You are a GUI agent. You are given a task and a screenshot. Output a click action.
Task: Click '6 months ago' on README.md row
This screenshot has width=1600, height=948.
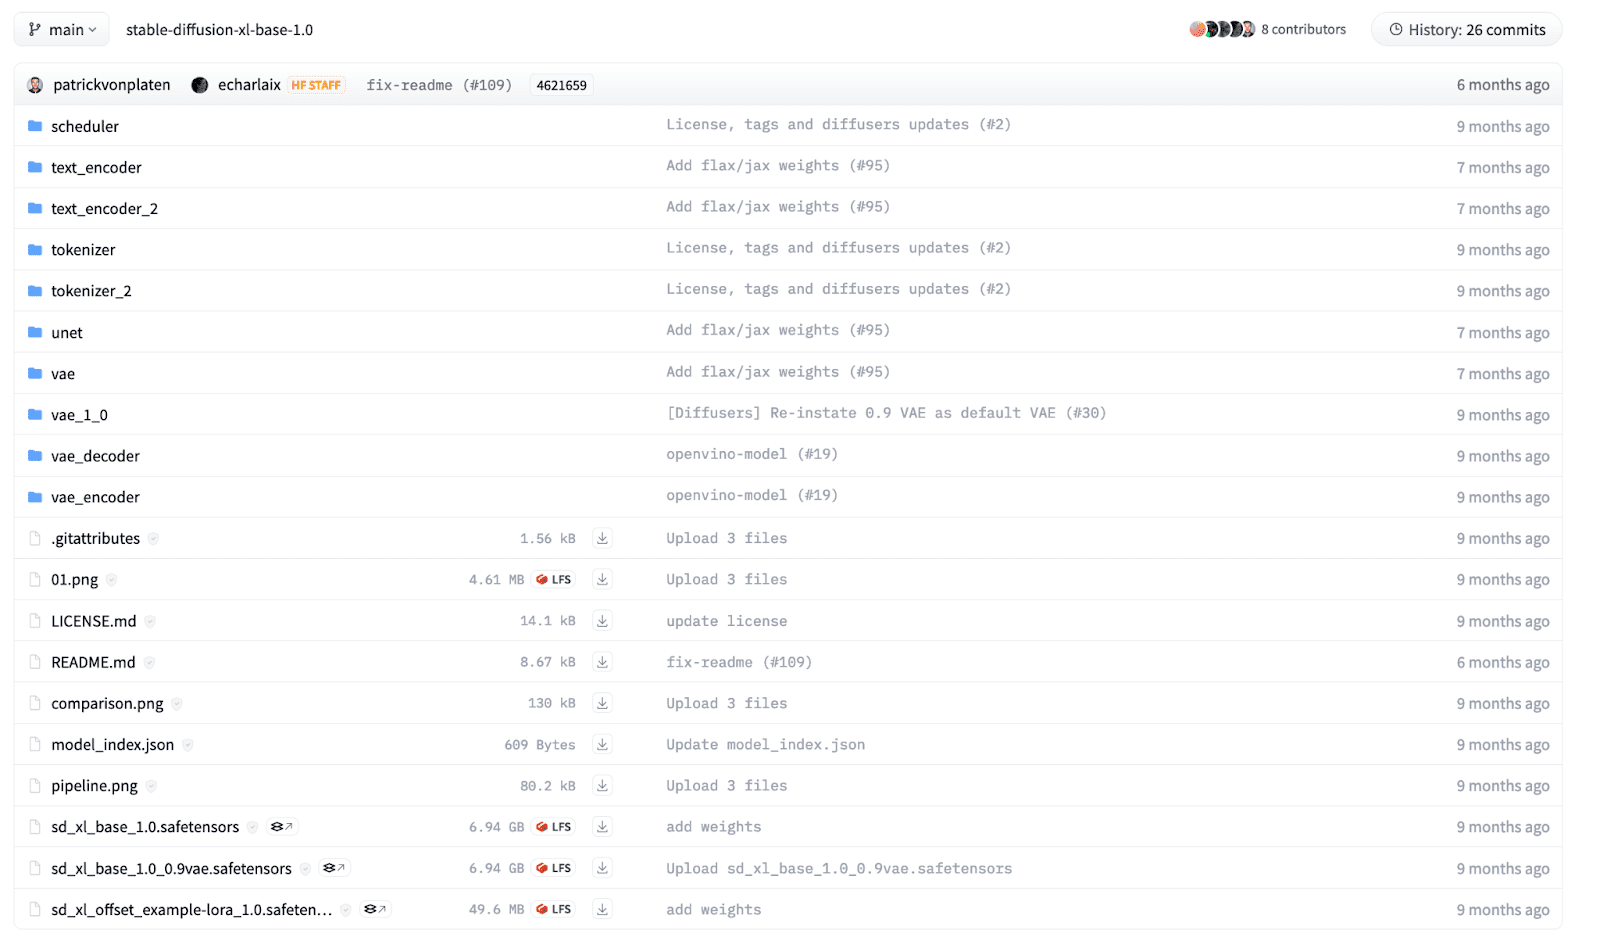click(1503, 662)
